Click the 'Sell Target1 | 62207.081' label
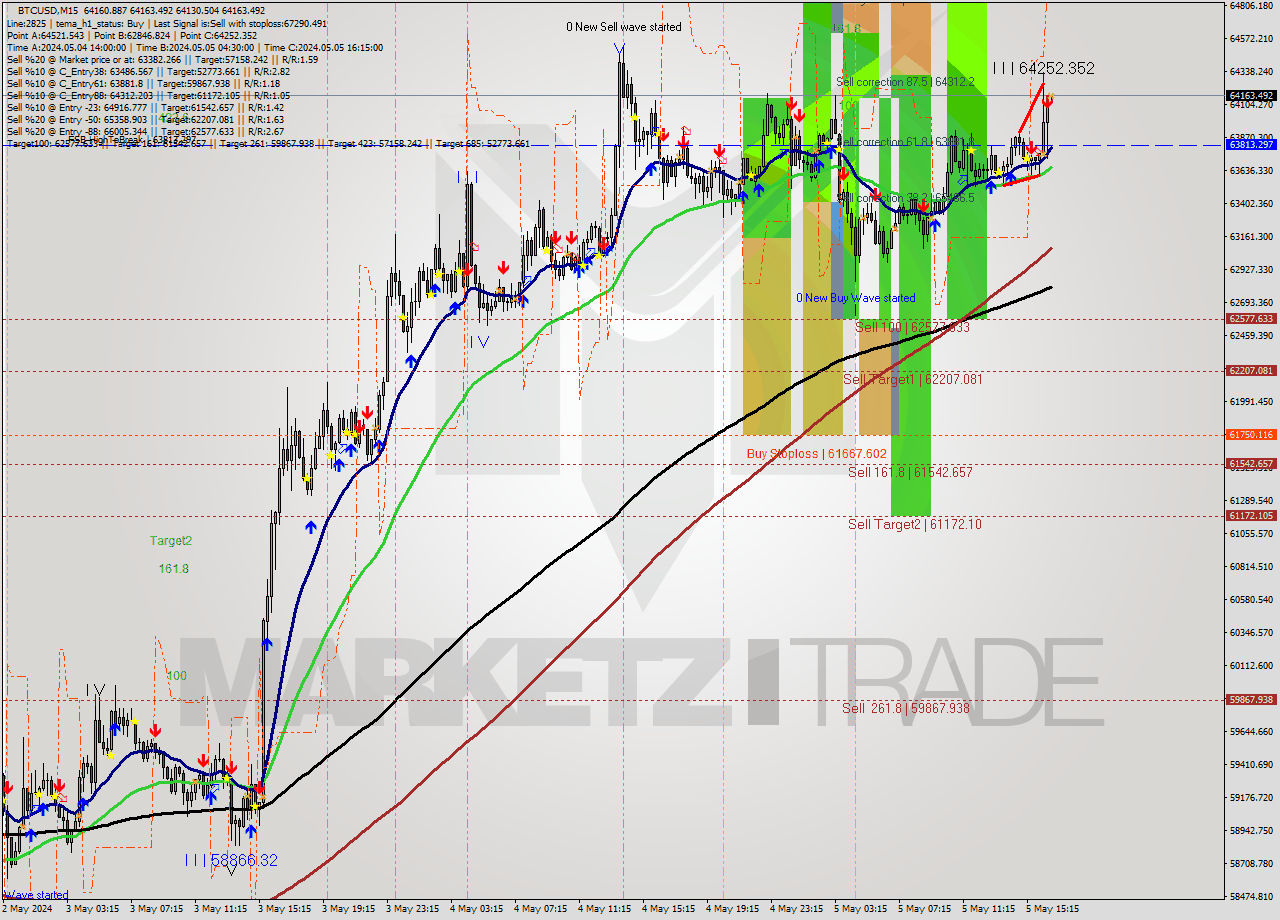This screenshot has height=920, width=1280. 913,379
